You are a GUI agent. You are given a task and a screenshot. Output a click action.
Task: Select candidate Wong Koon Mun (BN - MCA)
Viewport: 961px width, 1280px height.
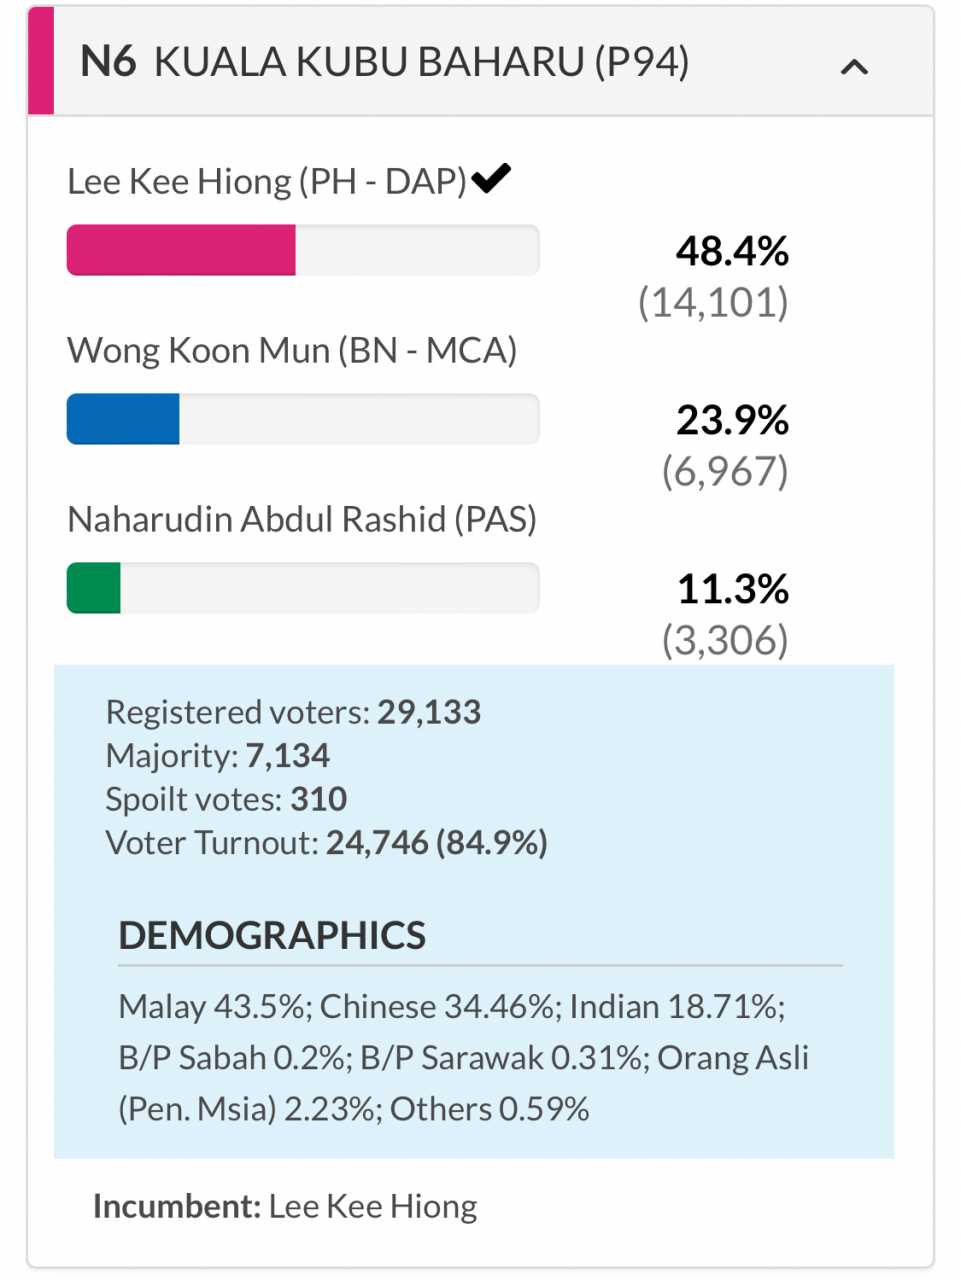[x=292, y=351]
